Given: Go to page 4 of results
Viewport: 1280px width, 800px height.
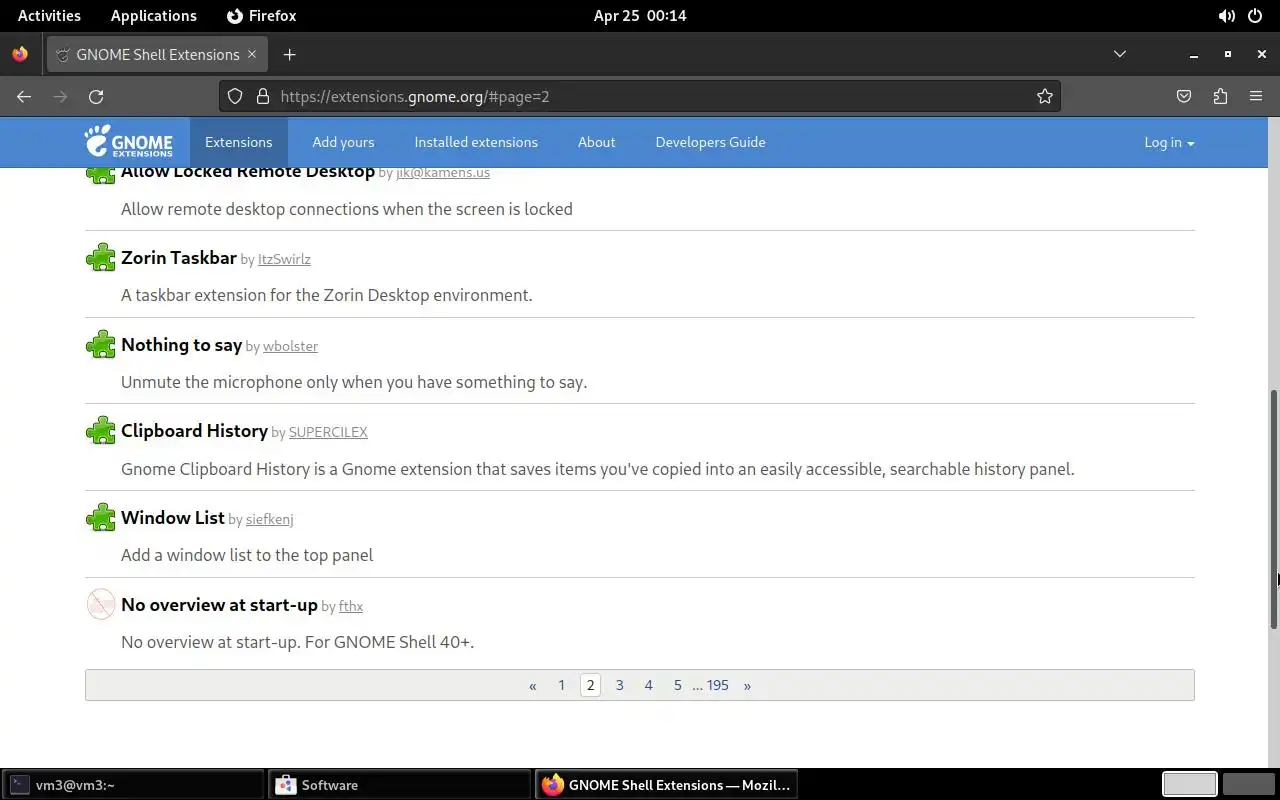Looking at the screenshot, I should (x=648, y=685).
